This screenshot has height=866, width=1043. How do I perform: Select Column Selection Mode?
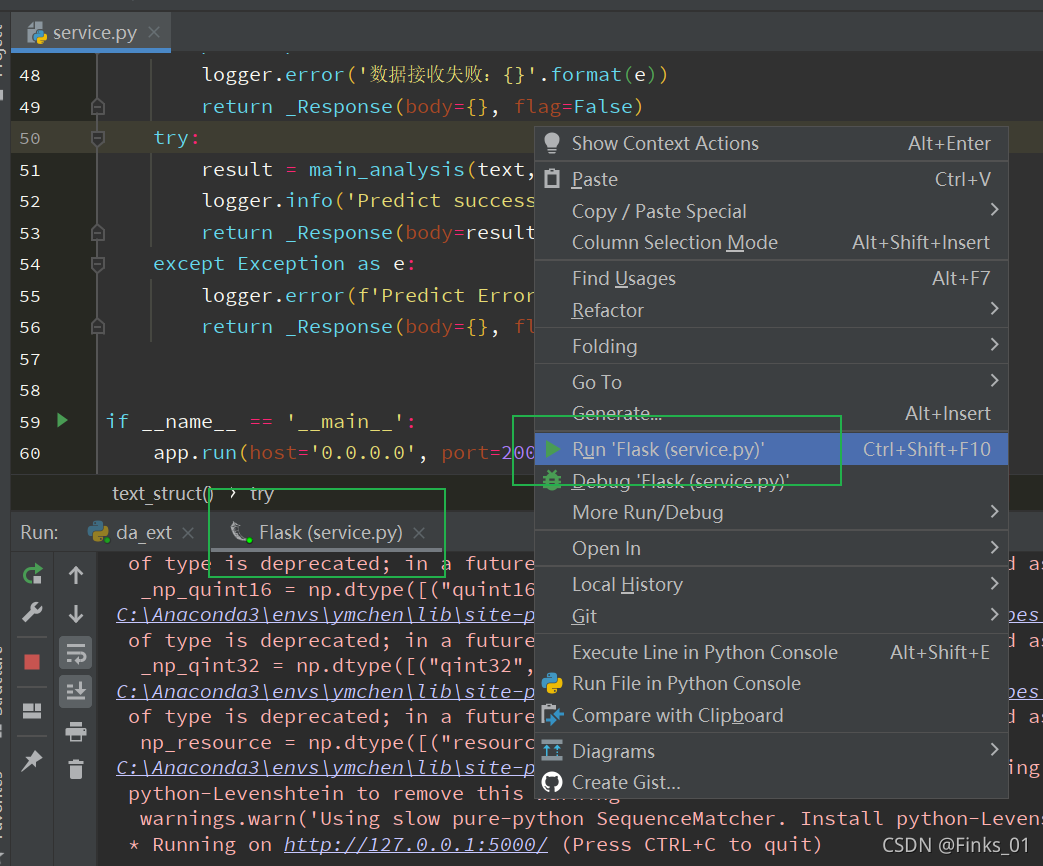772,243
